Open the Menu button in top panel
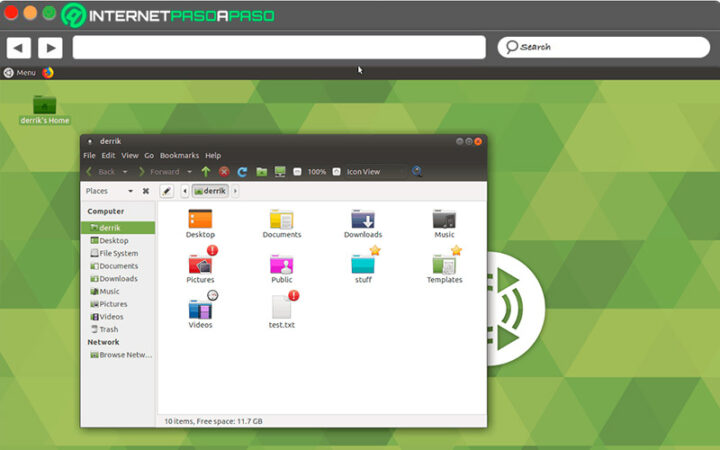Screen dimensions: 720x450 click(x=20, y=72)
